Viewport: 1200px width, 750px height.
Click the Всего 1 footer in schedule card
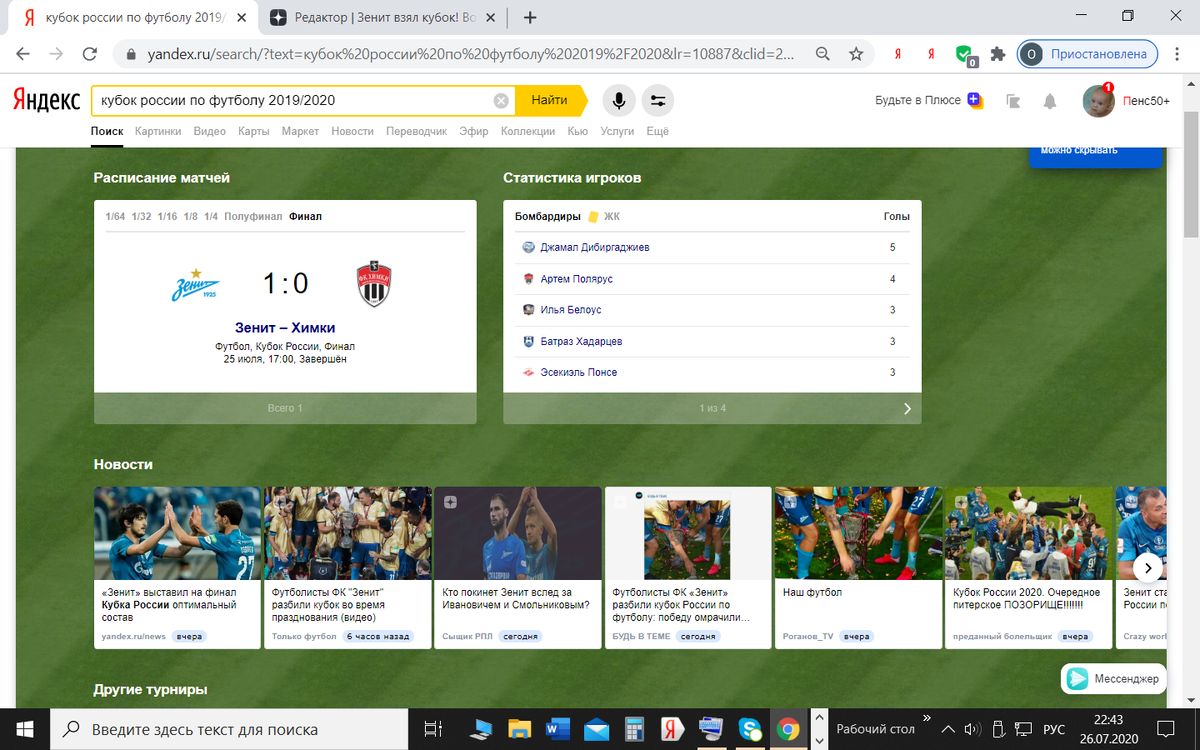285,408
